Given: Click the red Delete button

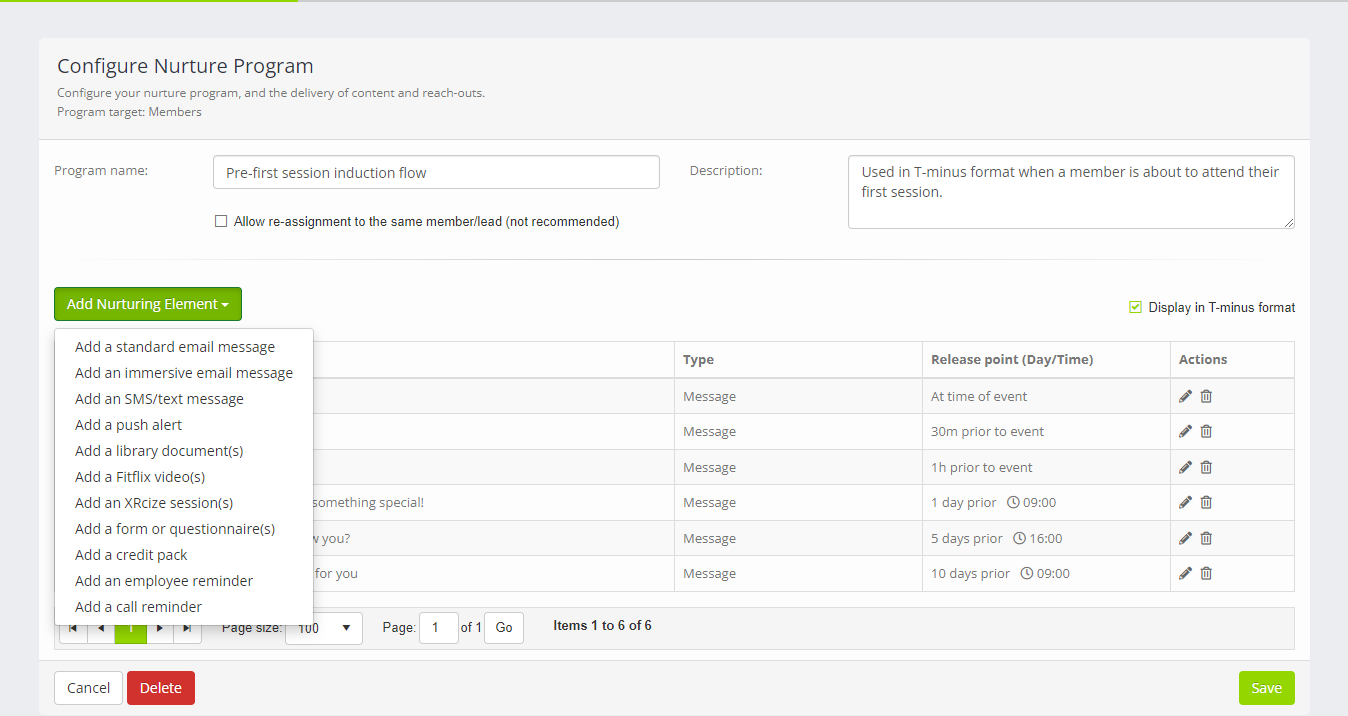Looking at the screenshot, I should coord(161,688).
